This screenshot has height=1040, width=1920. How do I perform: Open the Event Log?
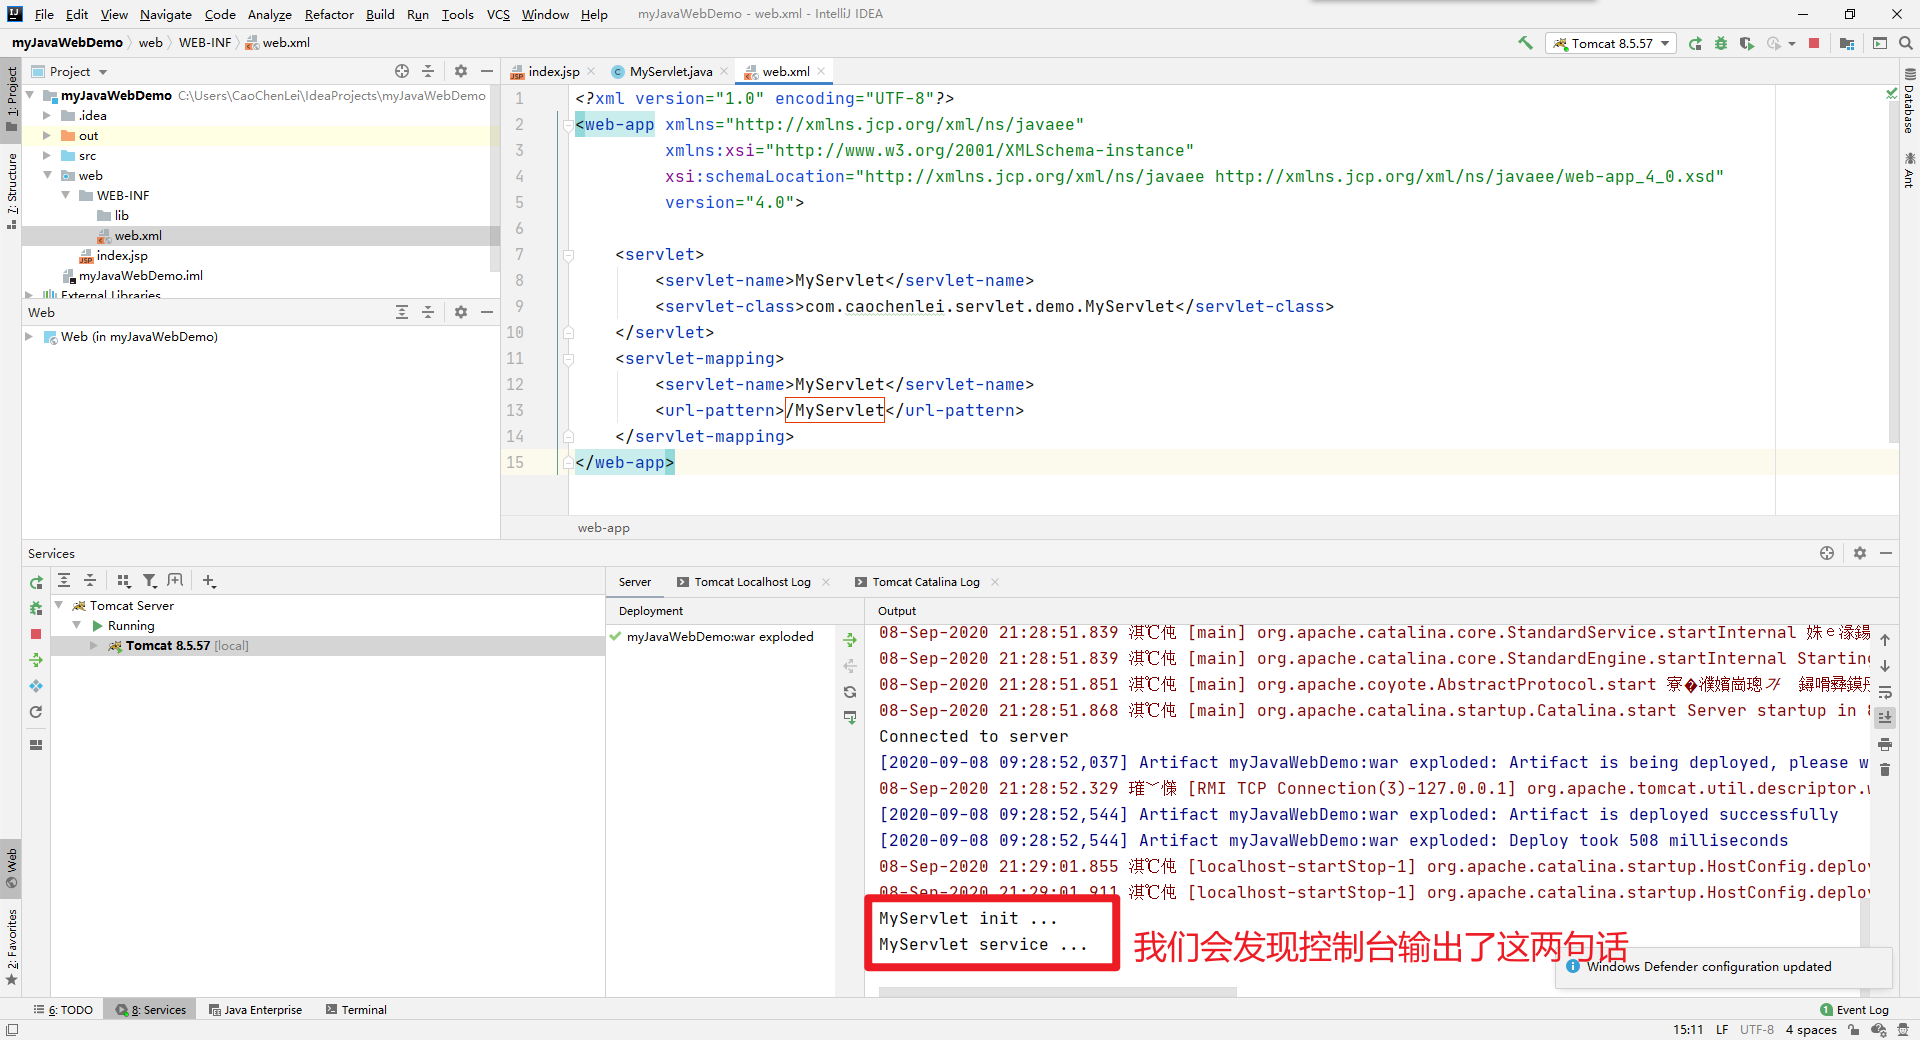[x=1855, y=1010]
